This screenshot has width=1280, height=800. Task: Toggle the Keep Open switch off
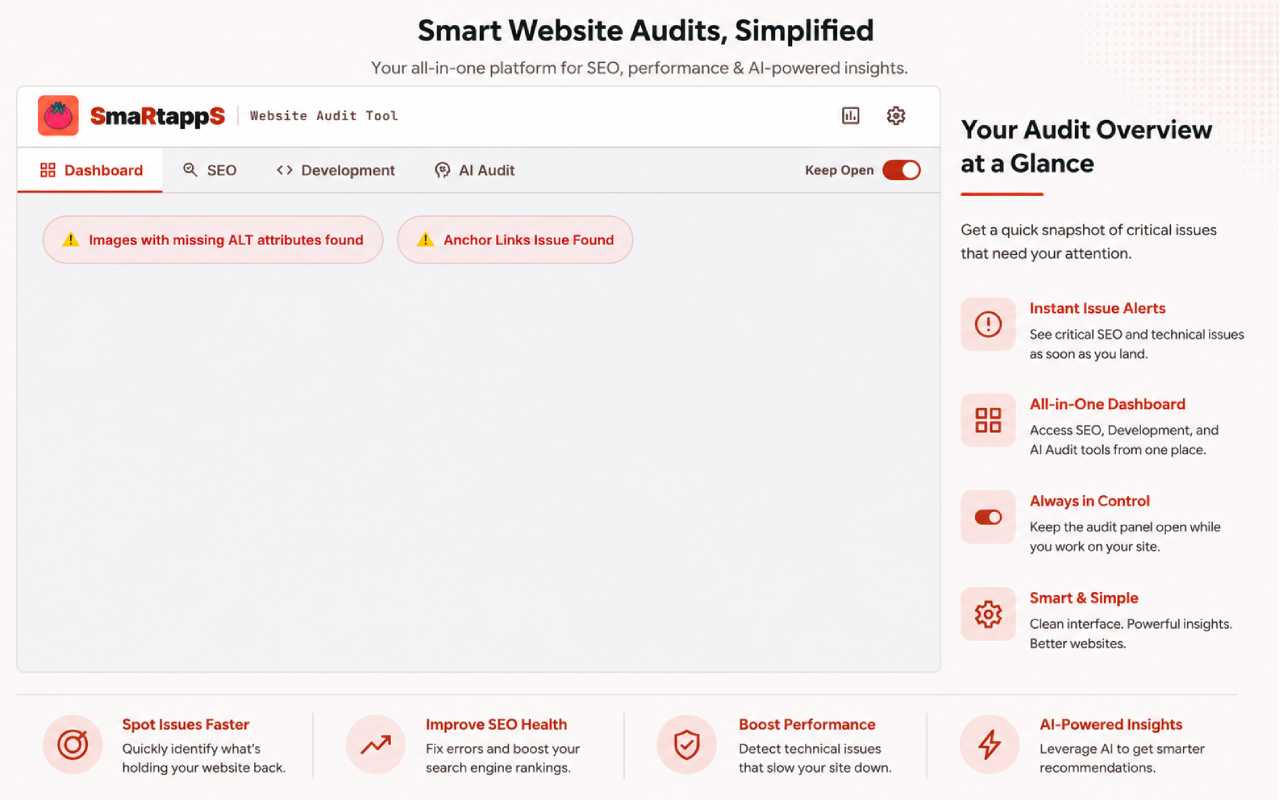tap(901, 170)
